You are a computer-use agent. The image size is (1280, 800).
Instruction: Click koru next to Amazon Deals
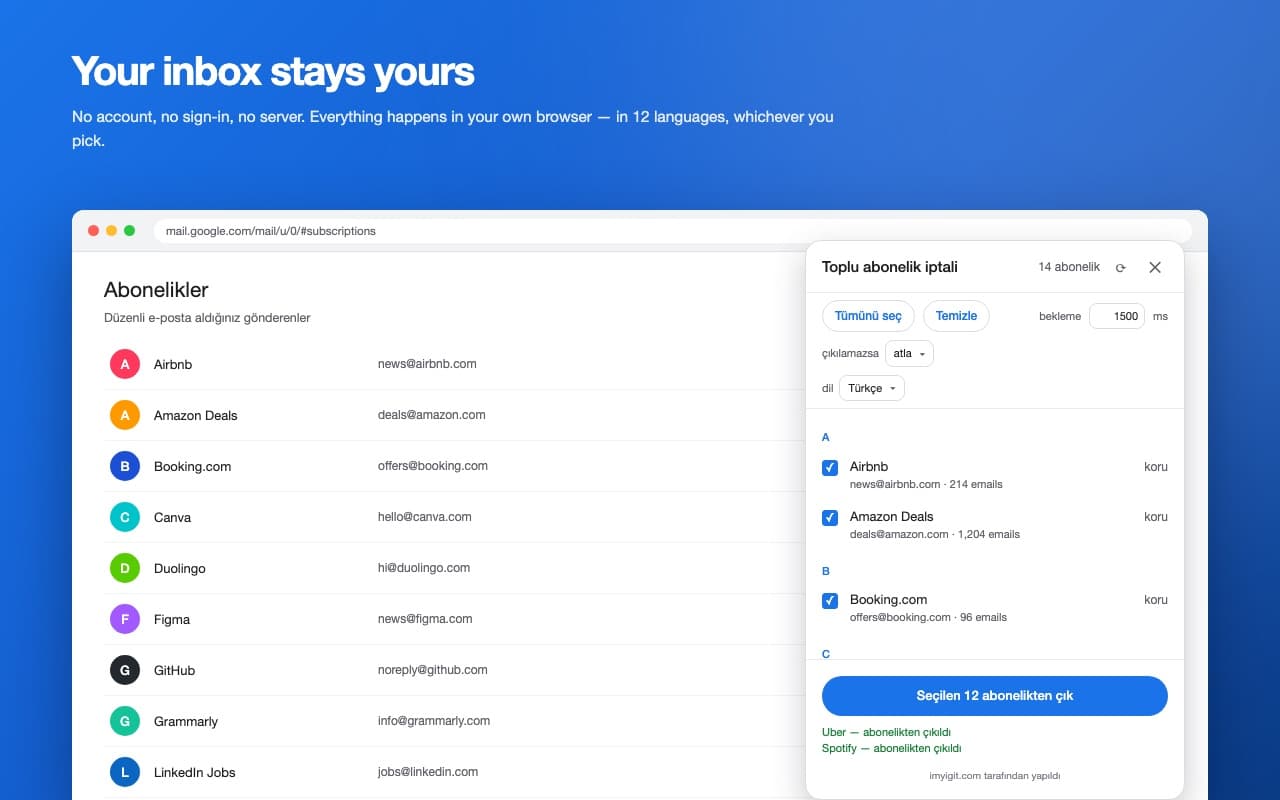pyautogui.click(x=1156, y=517)
